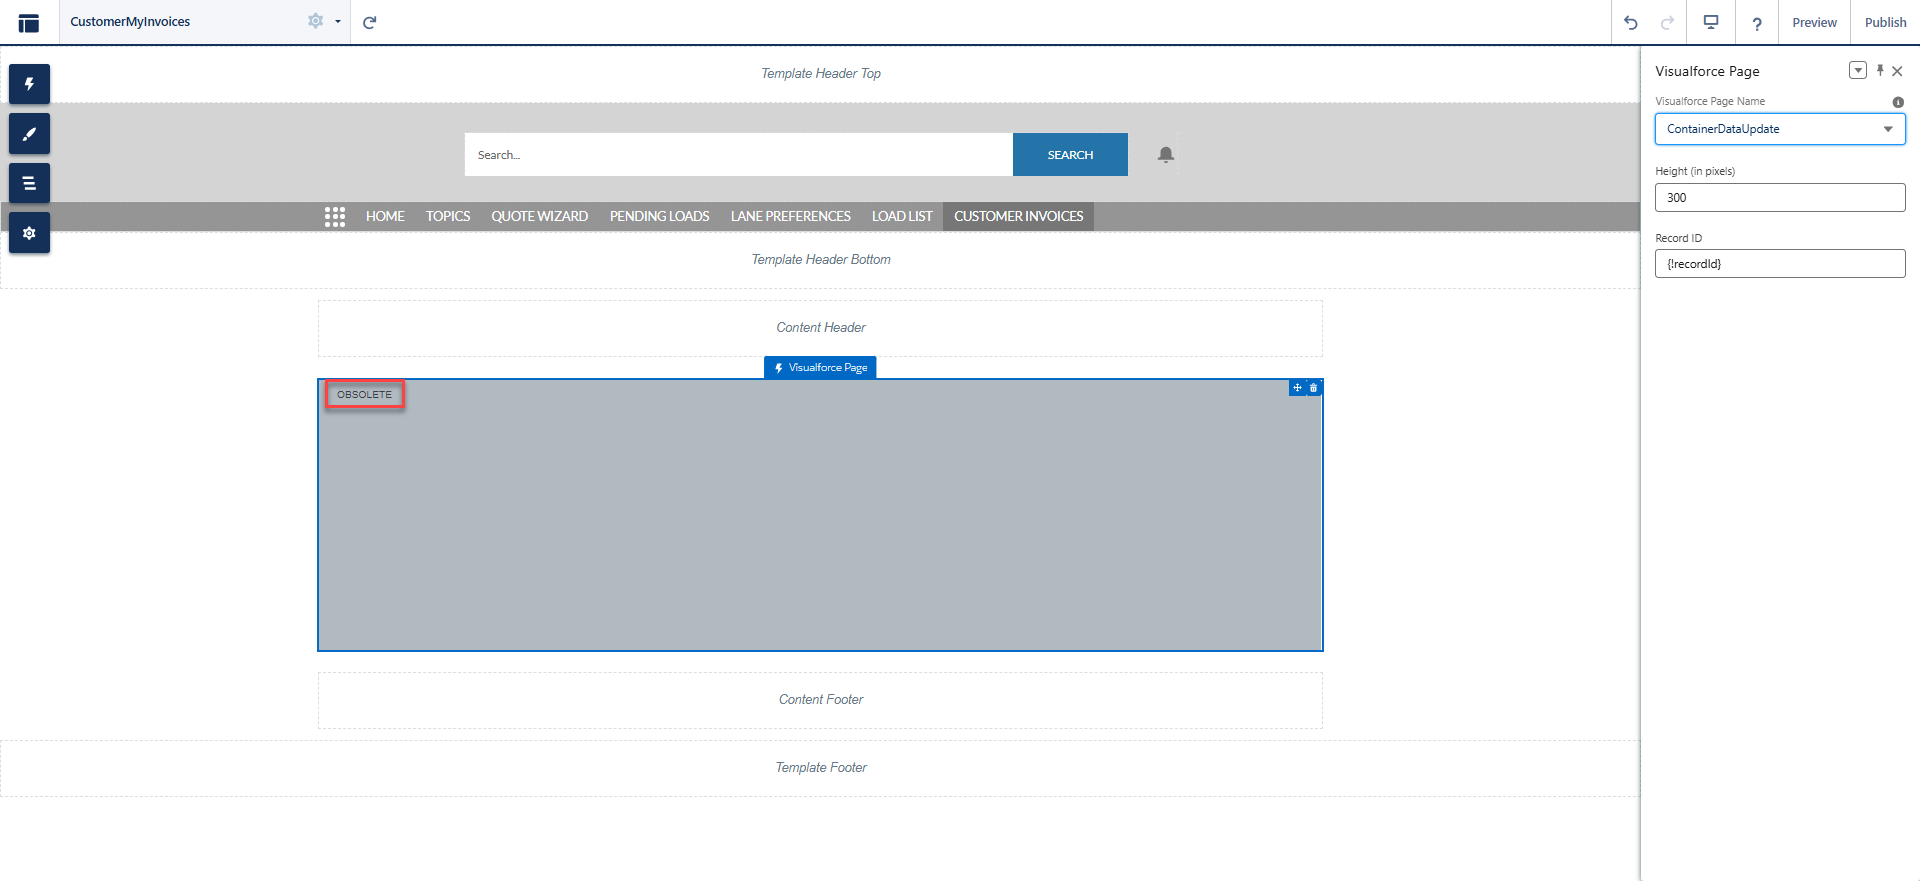Viewport: 1920px width, 881px height.
Task: Click the OBSOLETE button in the component
Action: (x=365, y=395)
